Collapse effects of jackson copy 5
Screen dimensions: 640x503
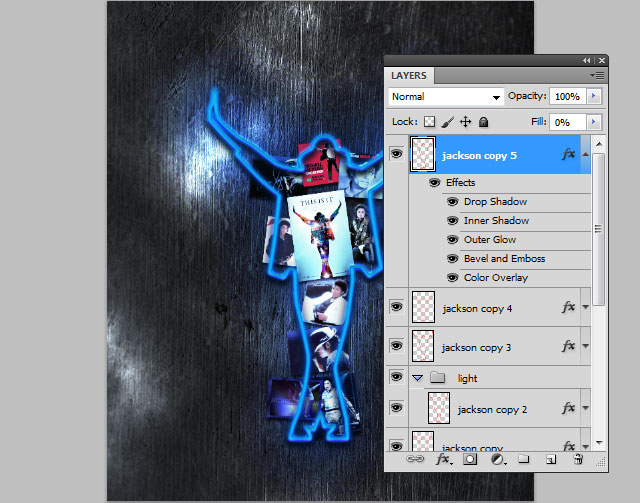pyautogui.click(x=585, y=154)
